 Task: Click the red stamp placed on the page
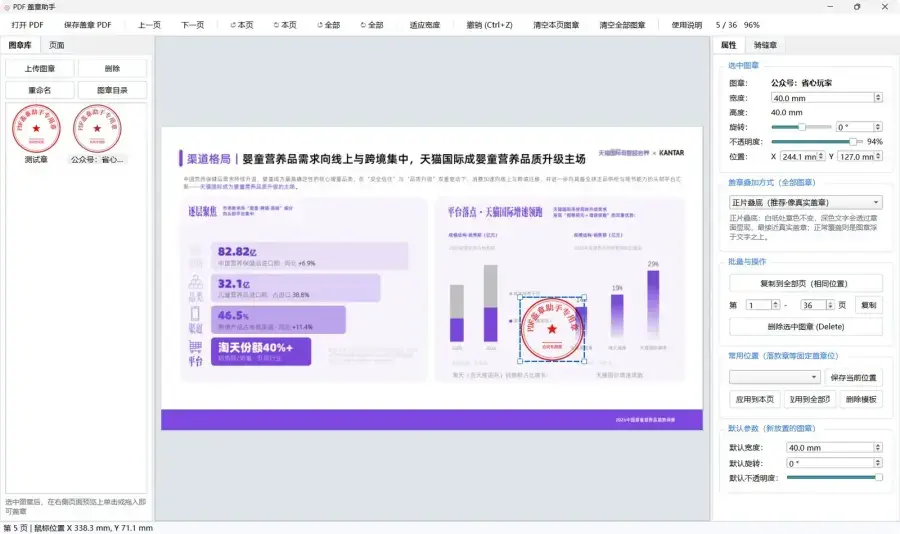point(552,329)
